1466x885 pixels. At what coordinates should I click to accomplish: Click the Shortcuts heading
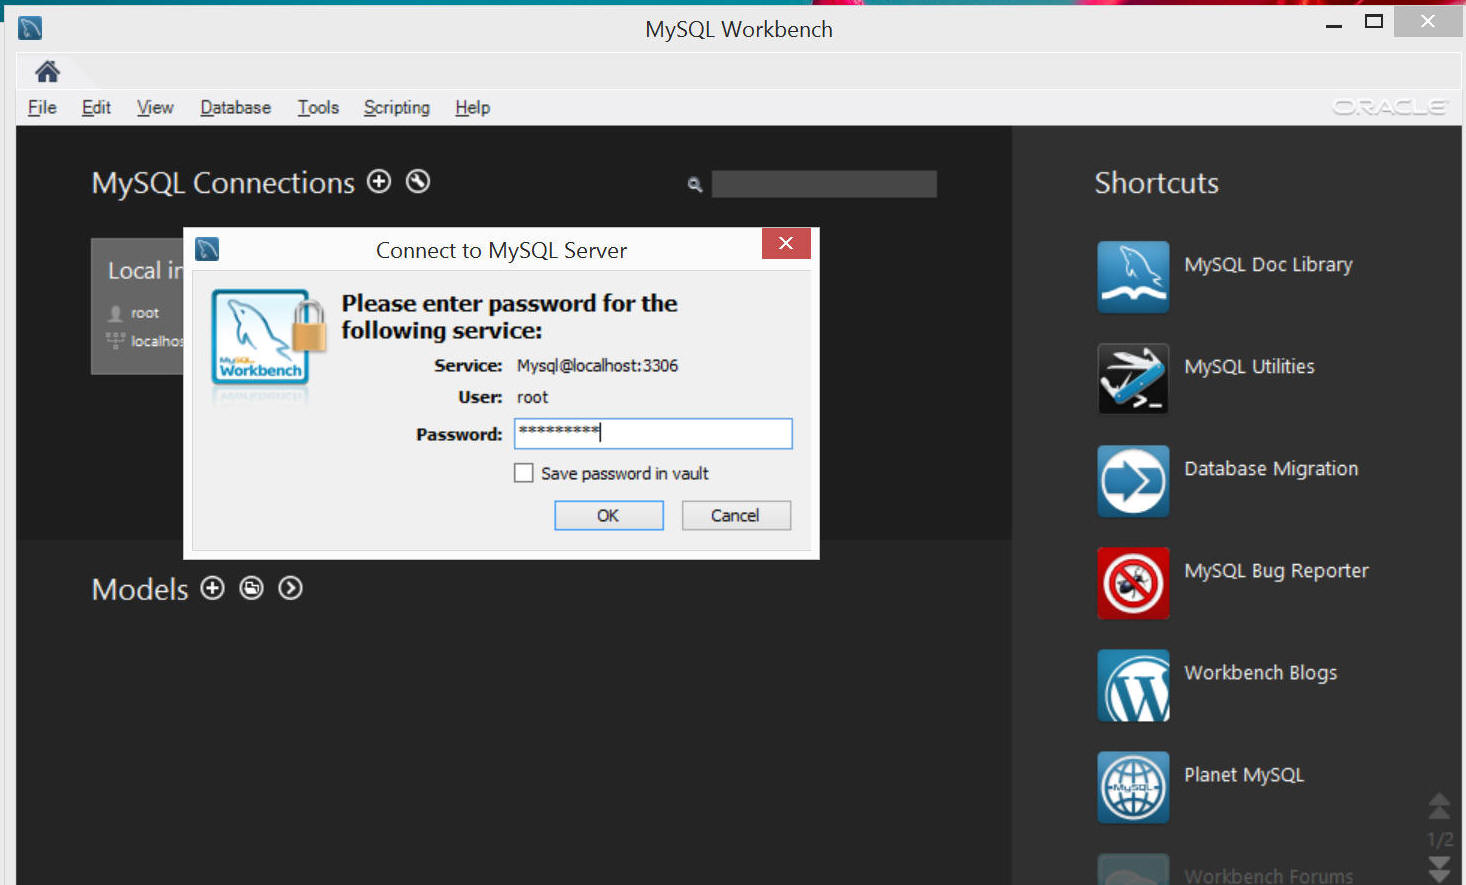coord(1156,183)
